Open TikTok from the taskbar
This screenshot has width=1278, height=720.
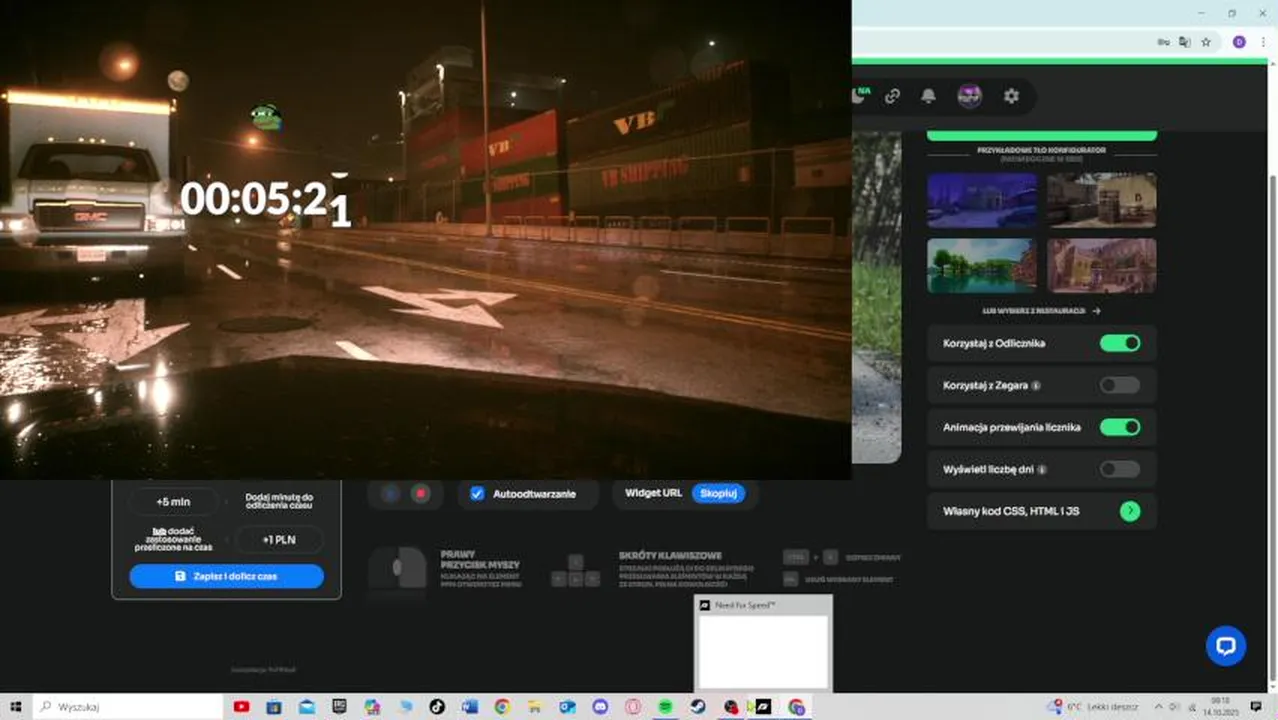pos(437,707)
